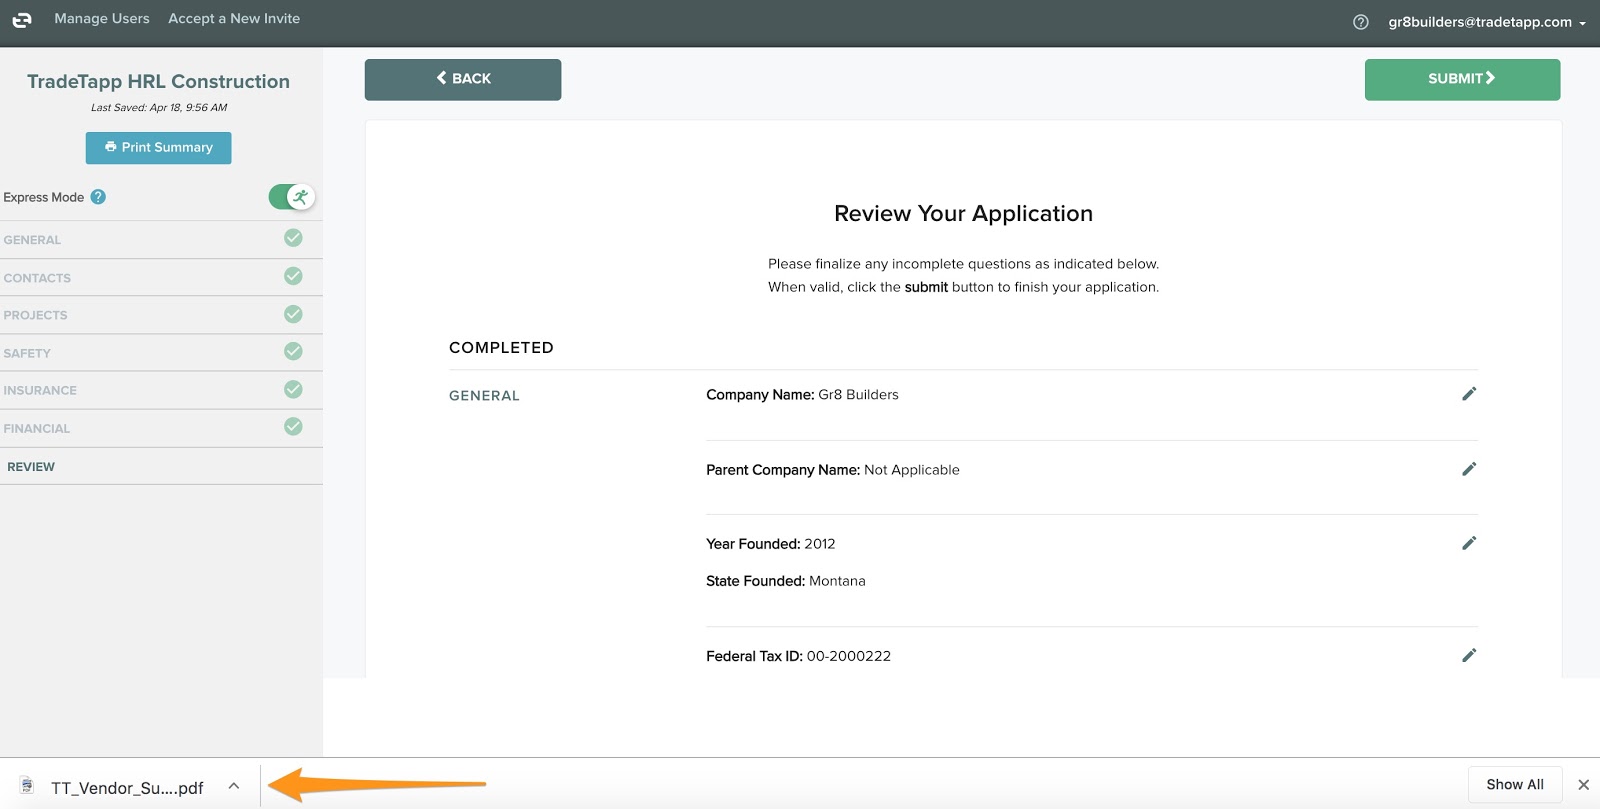Close the downloads bar
This screenshot has height=809, width=1600.
point(1583,785)
